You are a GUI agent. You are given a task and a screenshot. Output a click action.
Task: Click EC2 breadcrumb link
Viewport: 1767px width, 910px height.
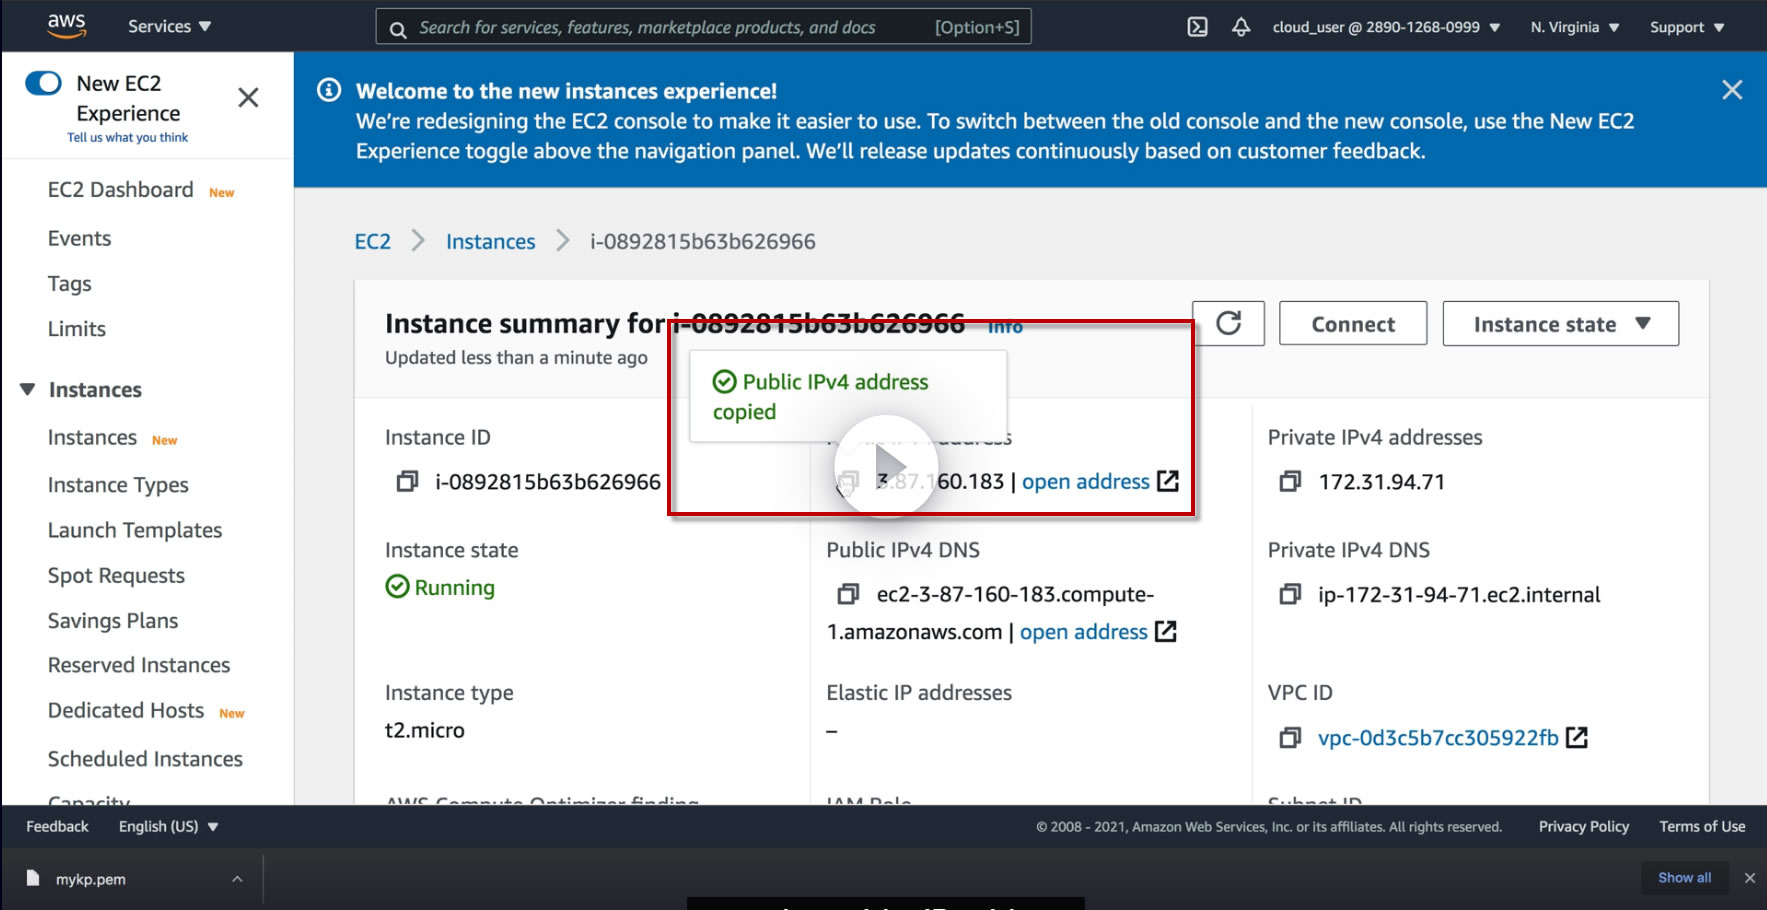coord(373,241)
